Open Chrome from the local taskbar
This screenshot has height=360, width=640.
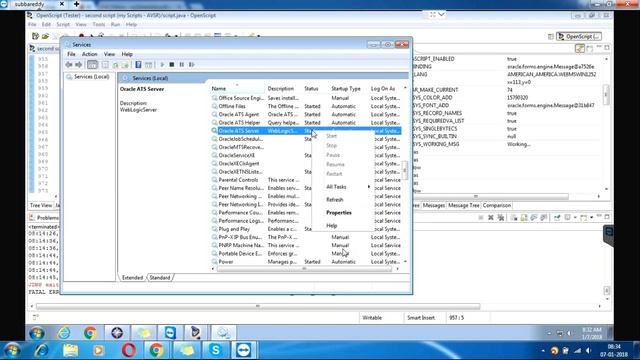(x=156, y=350)
